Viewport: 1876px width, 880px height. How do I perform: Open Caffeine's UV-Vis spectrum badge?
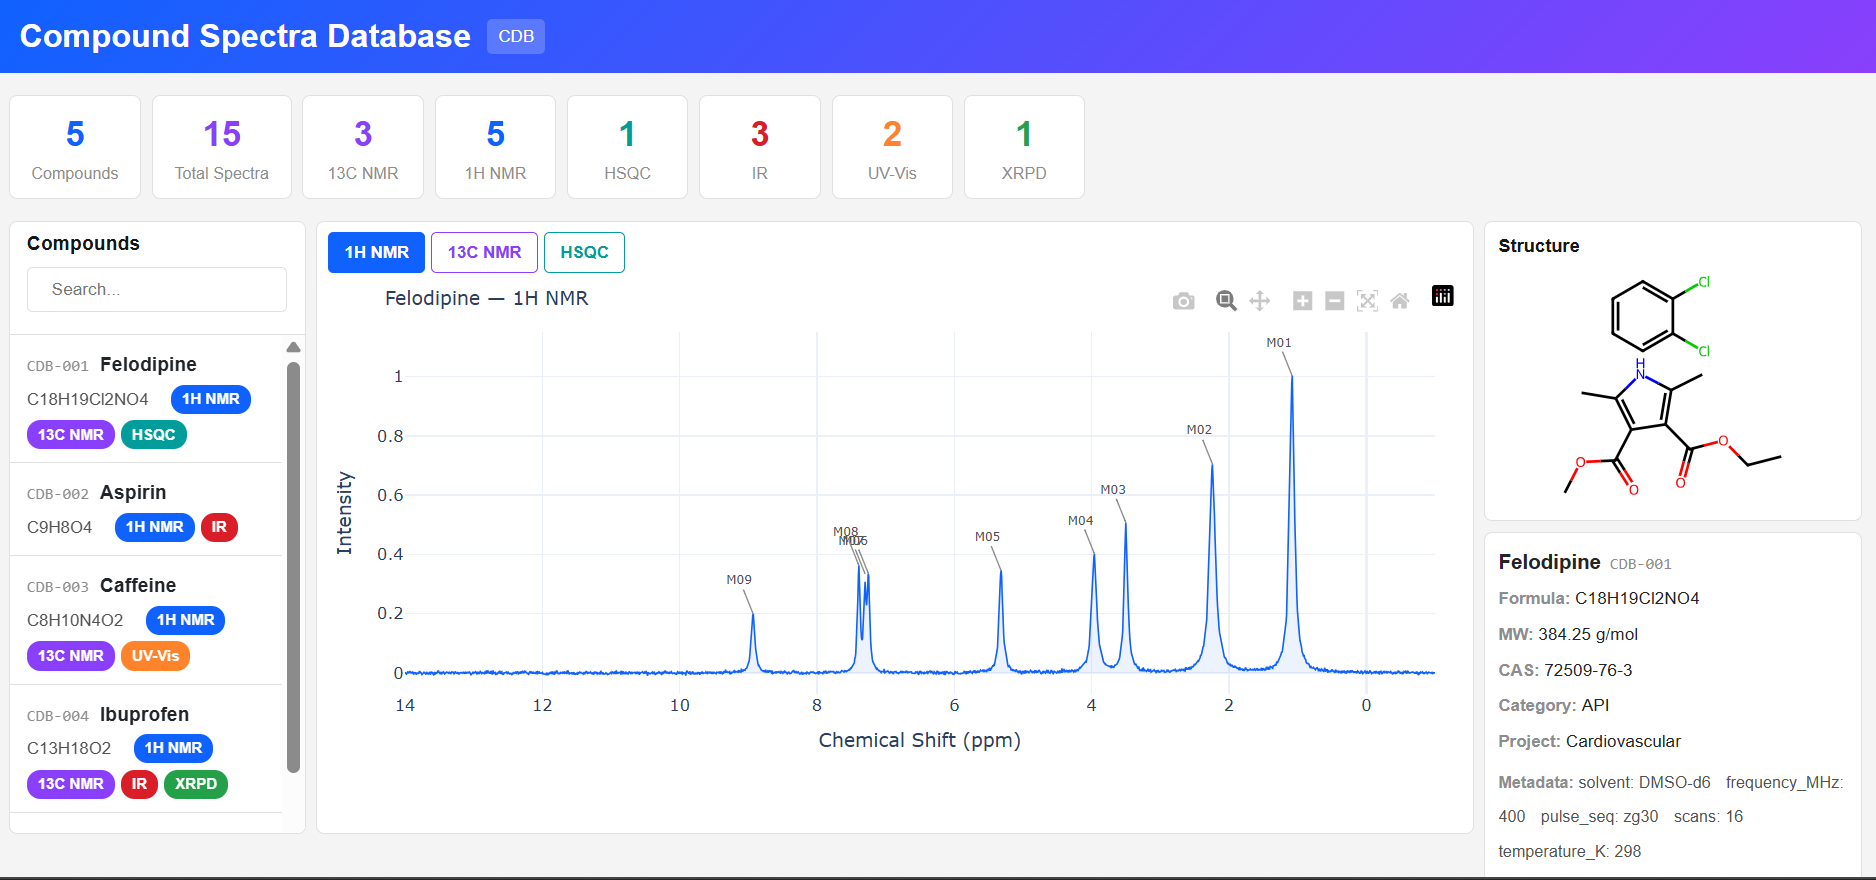[x=155, y=656]
